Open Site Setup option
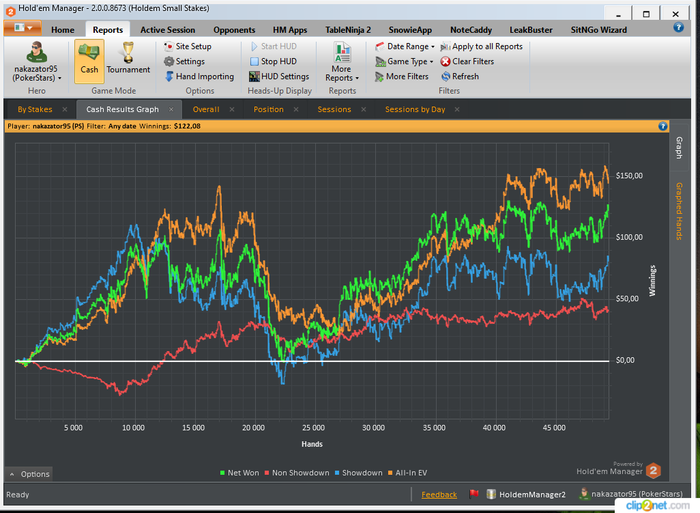 click(188, 46)
